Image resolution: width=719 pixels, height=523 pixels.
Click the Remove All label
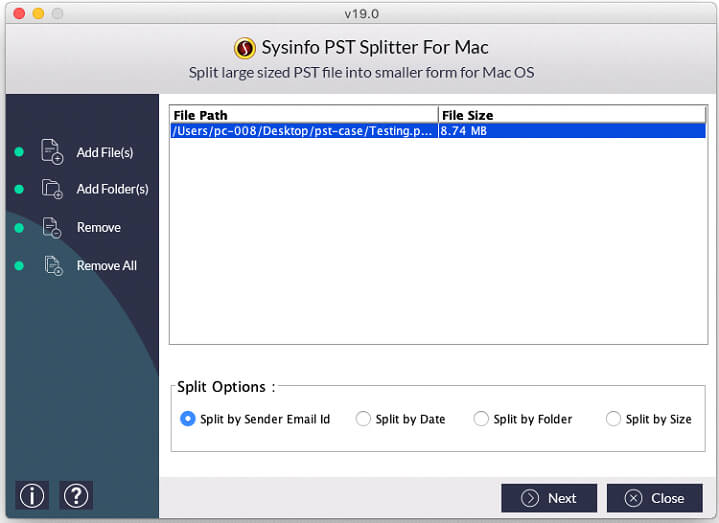(106, 266)
